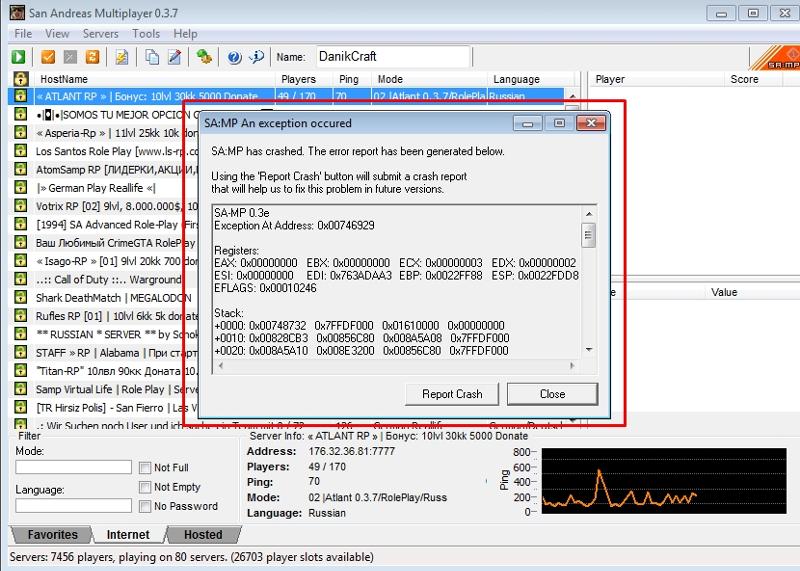
Task: Click the blue Help question mark icon
Action: 234,57
